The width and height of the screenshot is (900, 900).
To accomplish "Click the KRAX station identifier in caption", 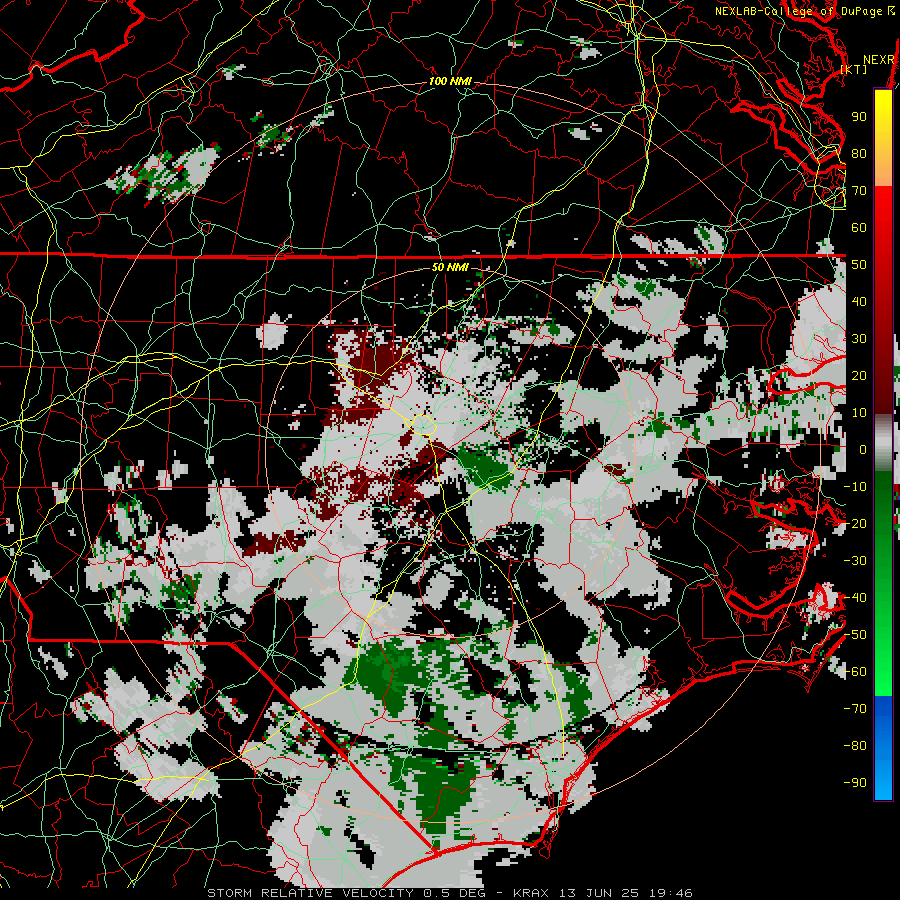I will coord(530,893).
